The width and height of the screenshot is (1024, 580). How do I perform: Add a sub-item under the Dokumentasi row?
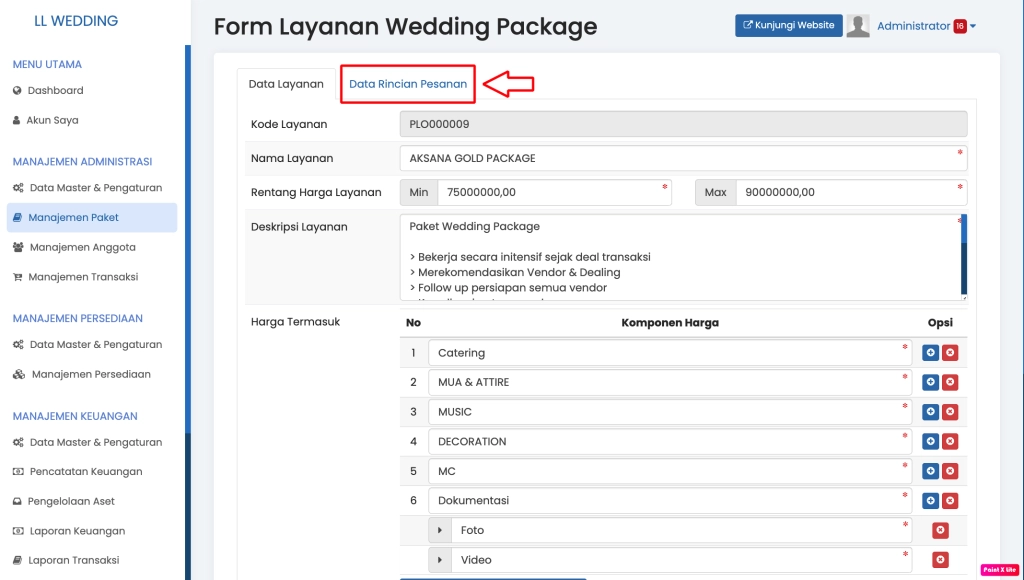click(930, 501)
